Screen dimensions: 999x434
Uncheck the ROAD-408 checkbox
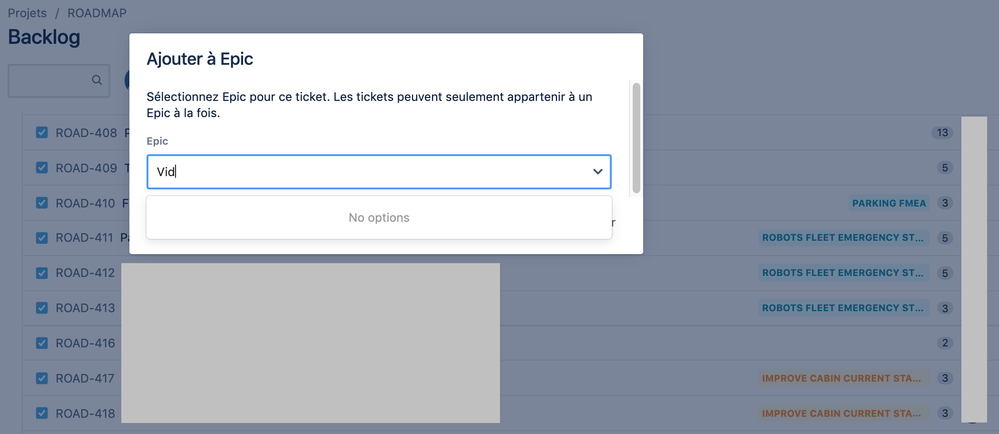(x=42, y=133)
